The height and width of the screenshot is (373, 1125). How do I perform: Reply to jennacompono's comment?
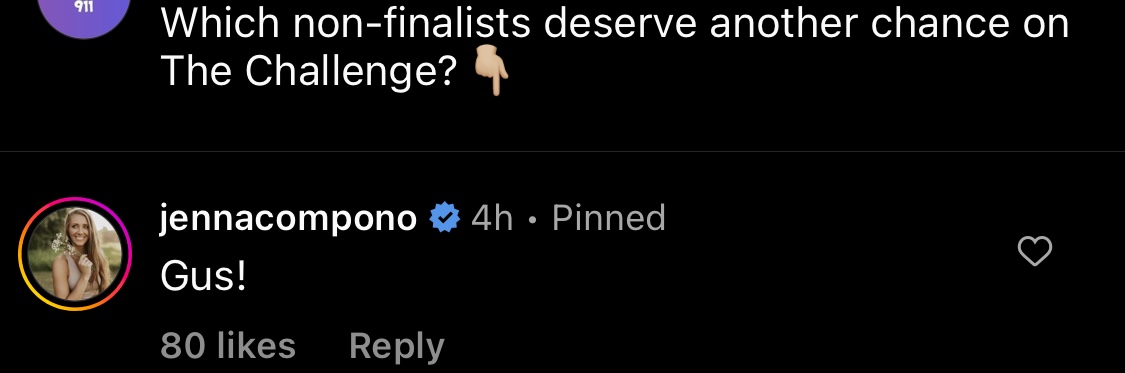pyautogui.click(x=397, y=346)
